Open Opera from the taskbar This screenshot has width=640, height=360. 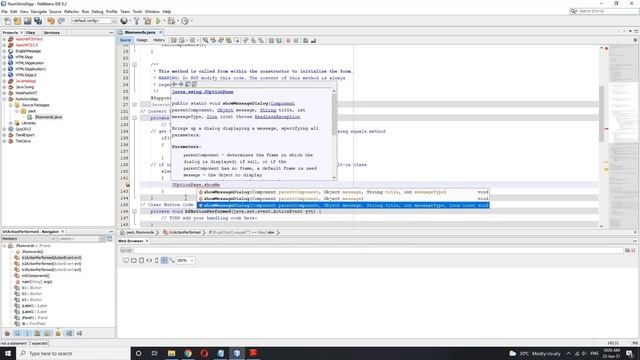click(x=204, y=353)
